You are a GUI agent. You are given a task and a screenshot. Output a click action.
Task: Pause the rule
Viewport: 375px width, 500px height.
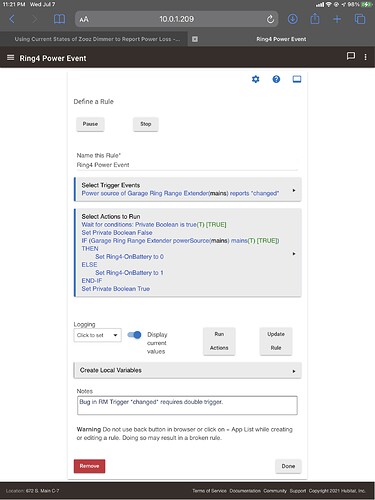90,124
